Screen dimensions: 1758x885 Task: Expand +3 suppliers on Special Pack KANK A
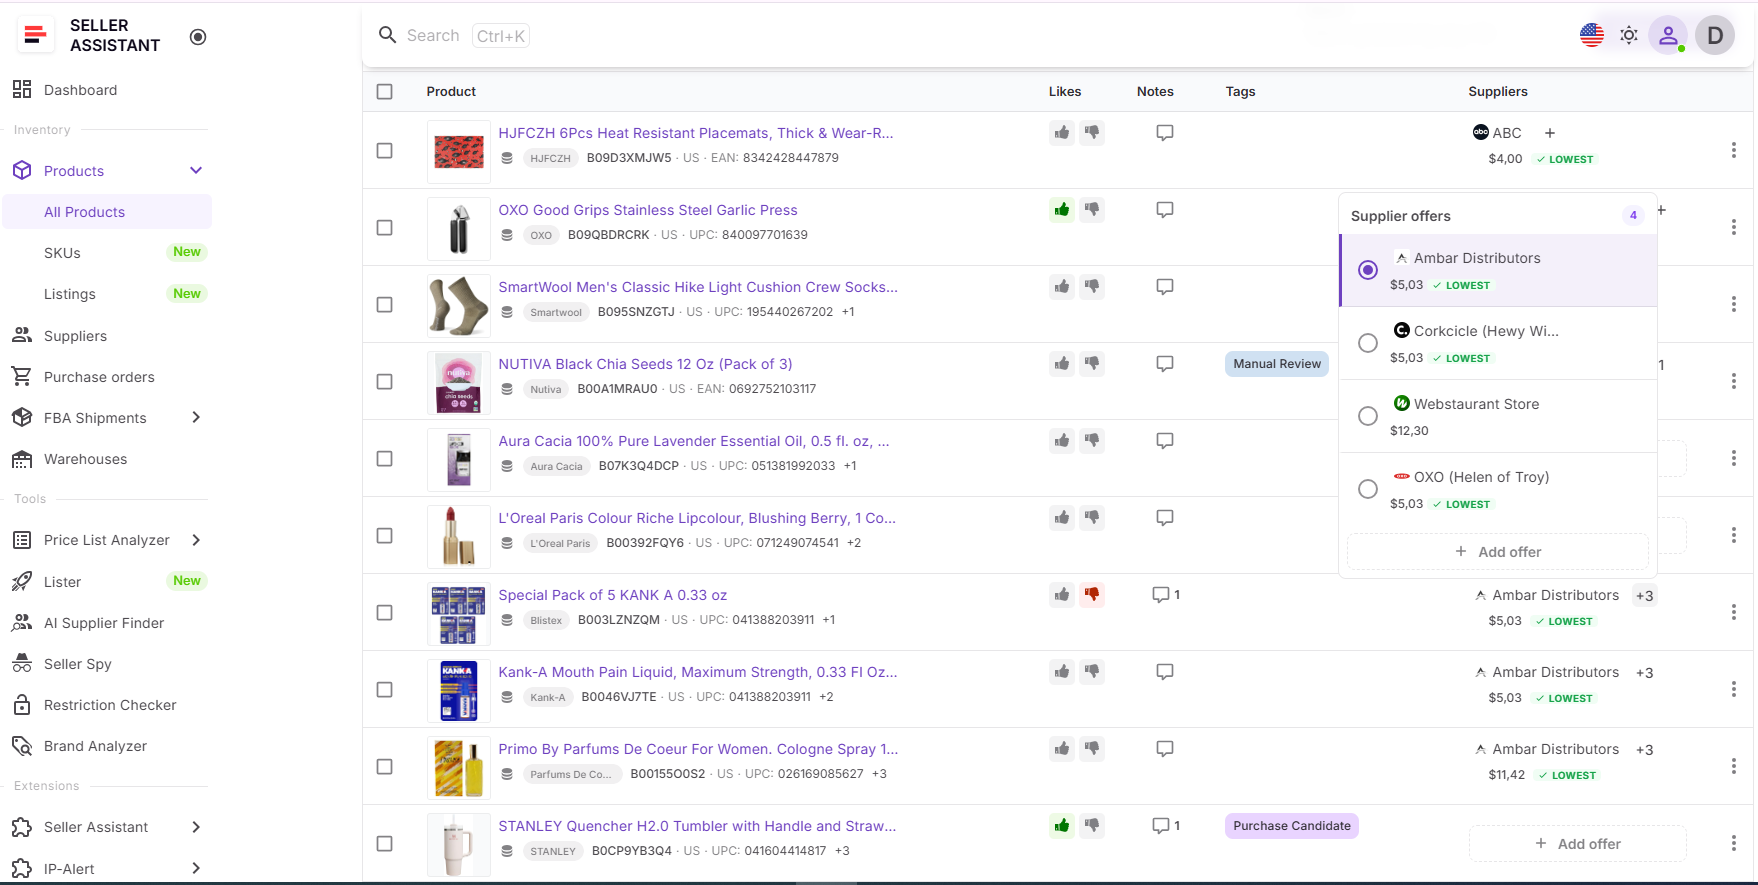point(1645,596)
